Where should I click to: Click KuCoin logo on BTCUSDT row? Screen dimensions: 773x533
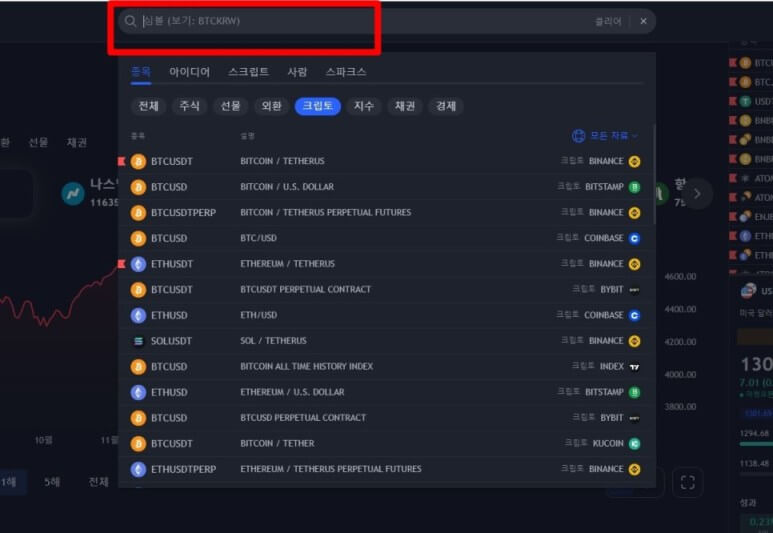(635, 443)
